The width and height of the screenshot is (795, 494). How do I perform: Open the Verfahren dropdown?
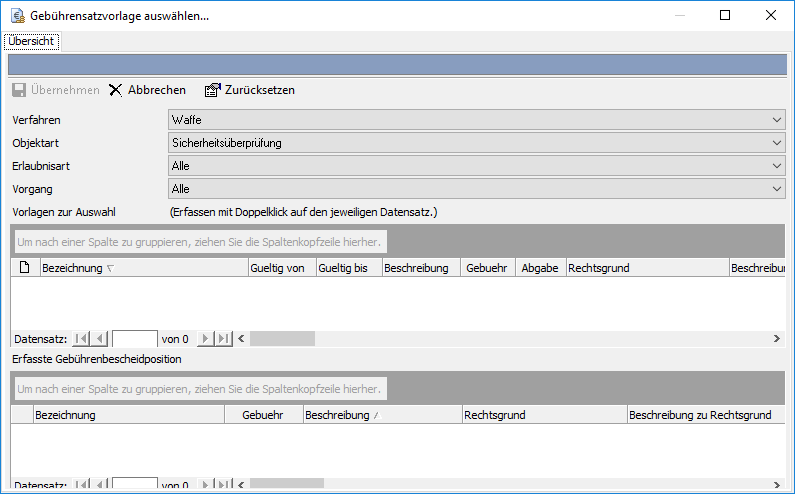tap(777, 120)
